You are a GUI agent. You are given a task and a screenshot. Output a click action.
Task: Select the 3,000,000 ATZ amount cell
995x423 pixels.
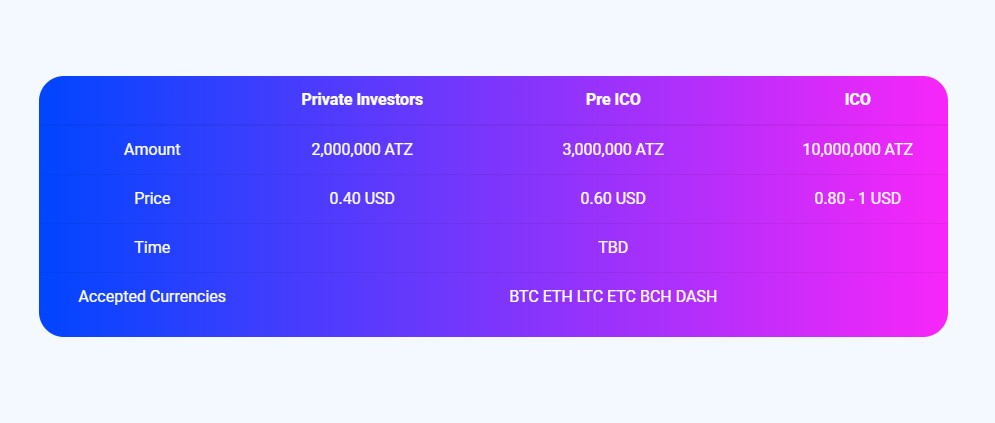[x=613, y=150]
